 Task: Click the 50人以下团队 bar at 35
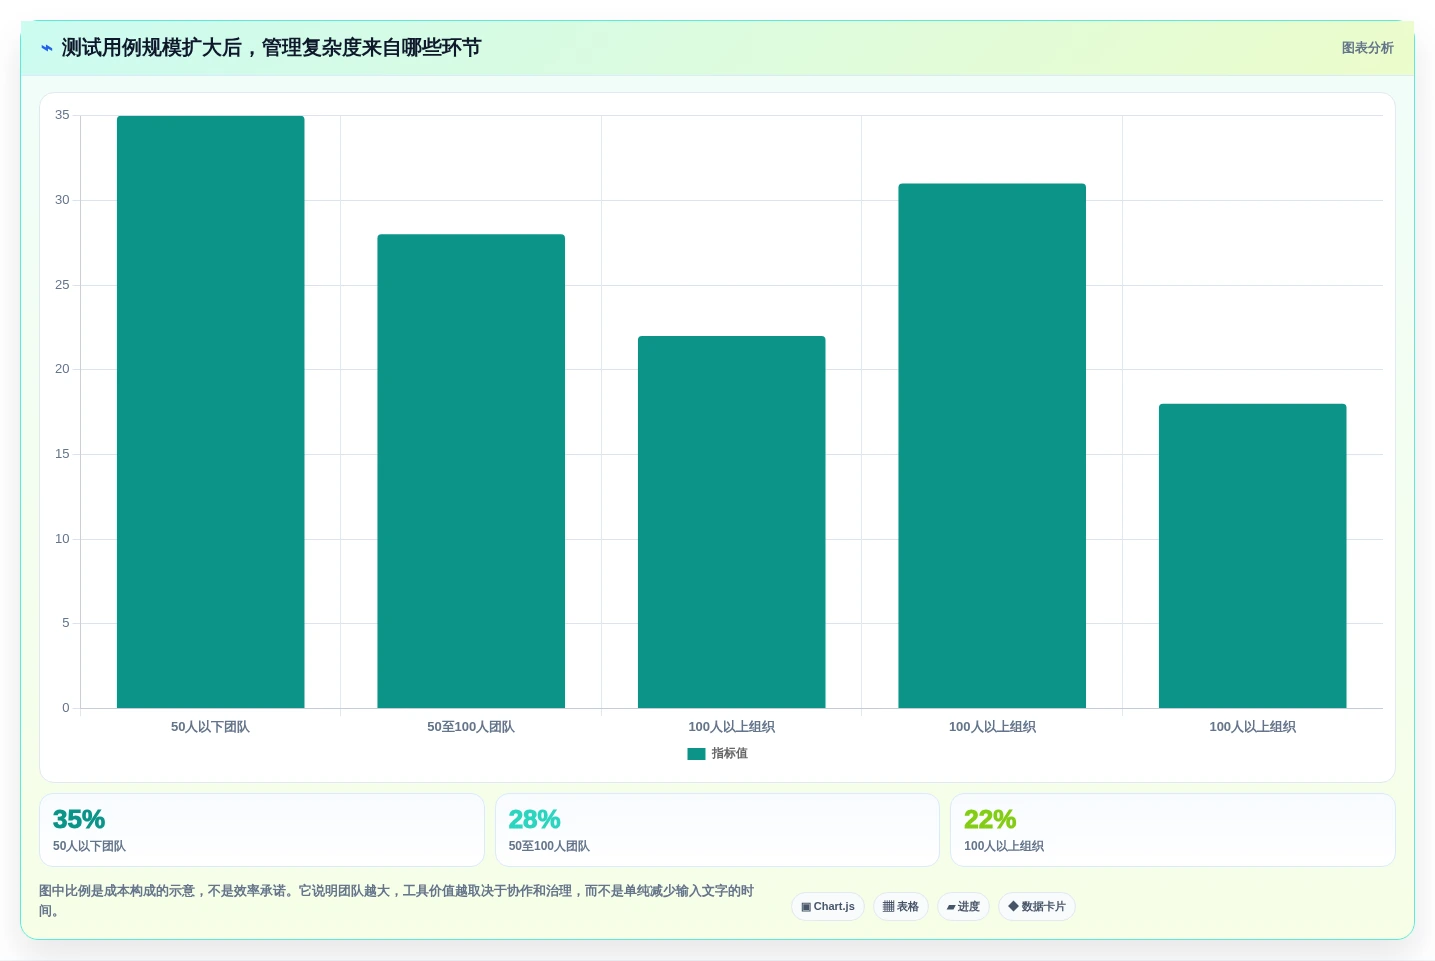click(x=211, y=412)
